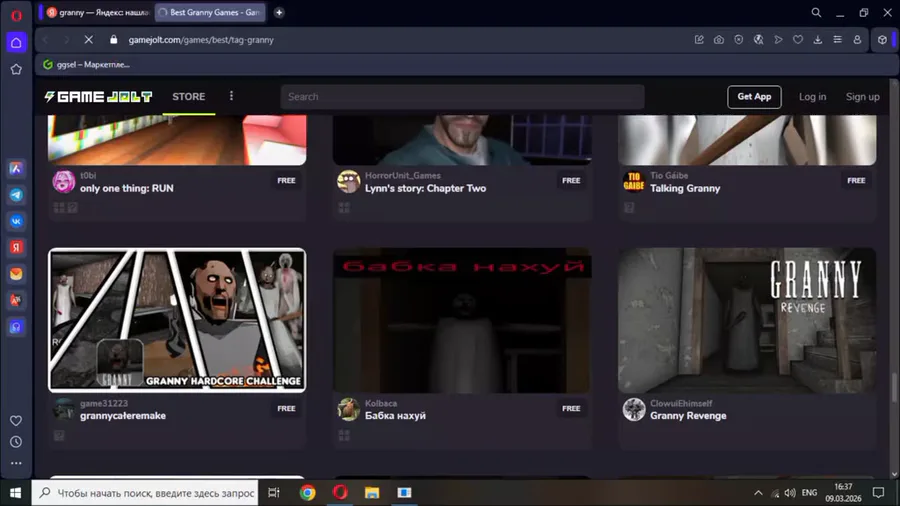900x506 pixels.
Task: Click the Game Jolt logo
Action: click(98, 97)
